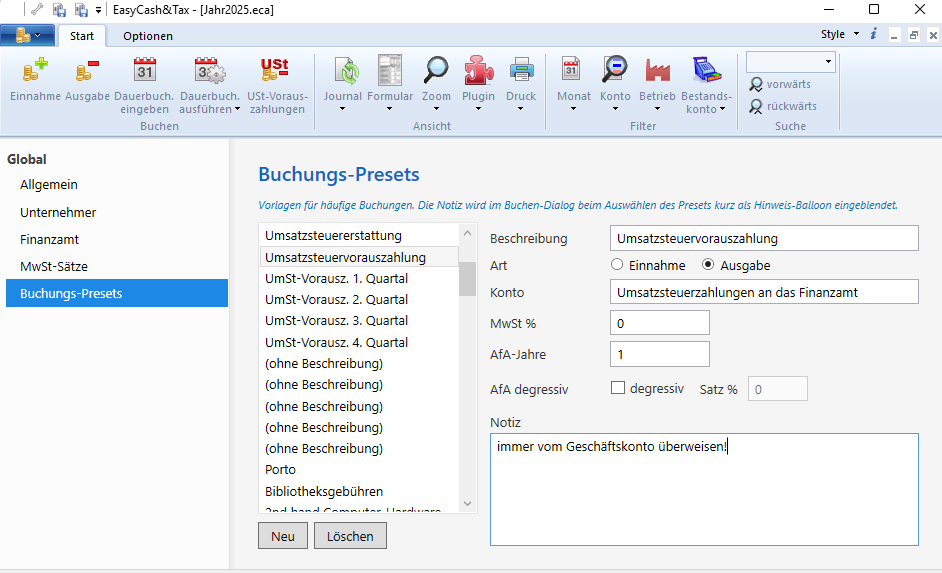Click the Löschen button
This screenshot has width=942, height=573.
coord(350,536)
